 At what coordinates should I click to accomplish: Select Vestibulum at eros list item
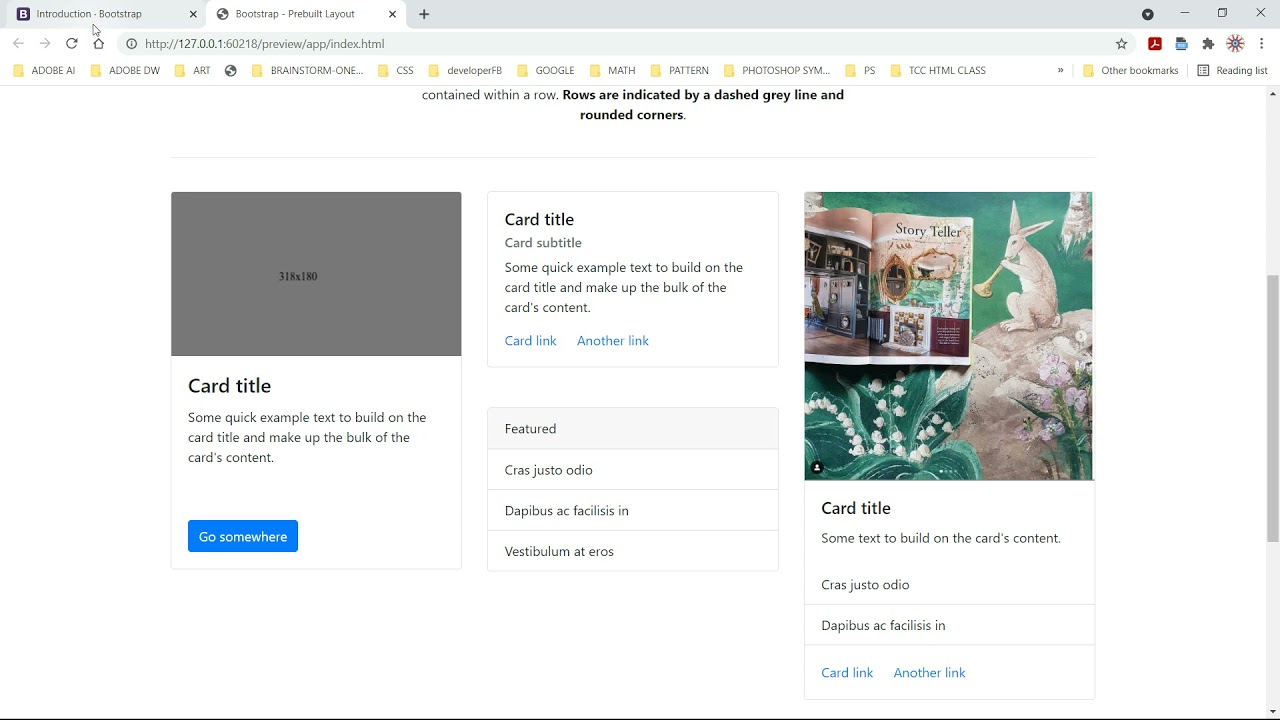click(x=633, y=551)
